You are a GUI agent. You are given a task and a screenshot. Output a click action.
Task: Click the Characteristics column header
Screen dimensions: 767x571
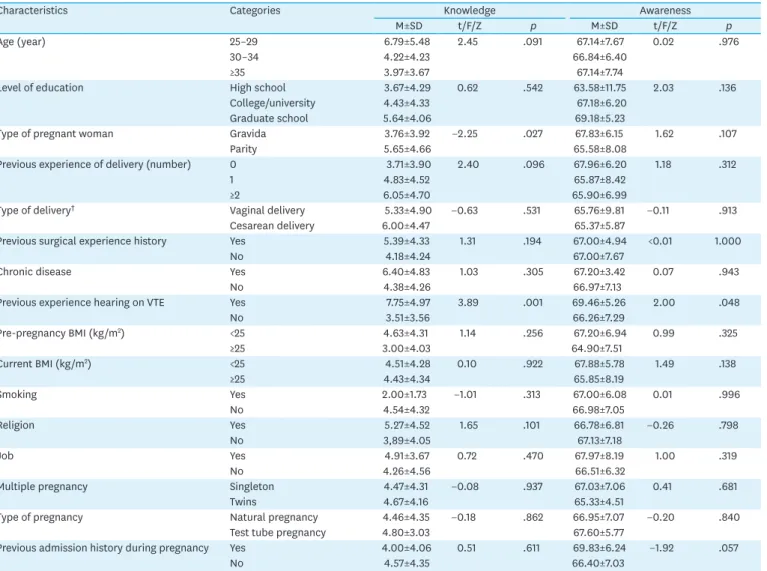tap(33, 10)
